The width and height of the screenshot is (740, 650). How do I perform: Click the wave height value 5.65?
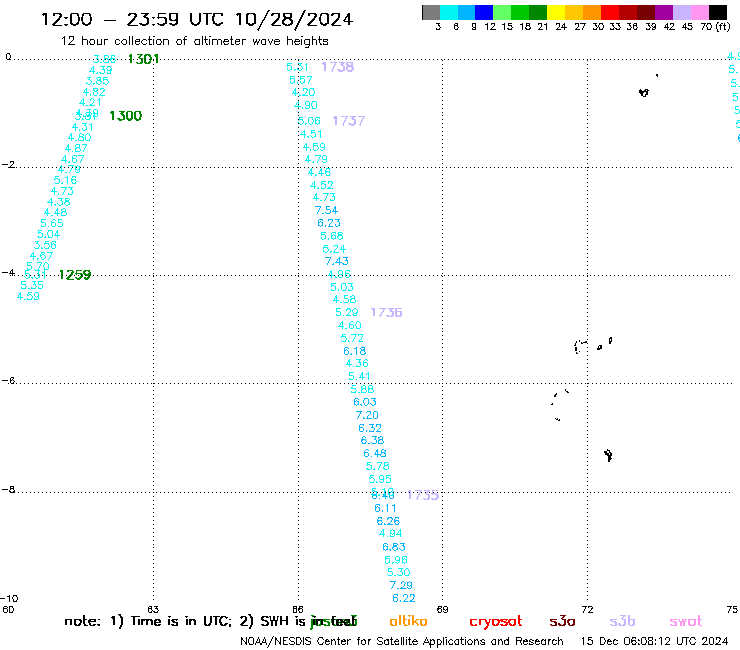coord(51,223)
